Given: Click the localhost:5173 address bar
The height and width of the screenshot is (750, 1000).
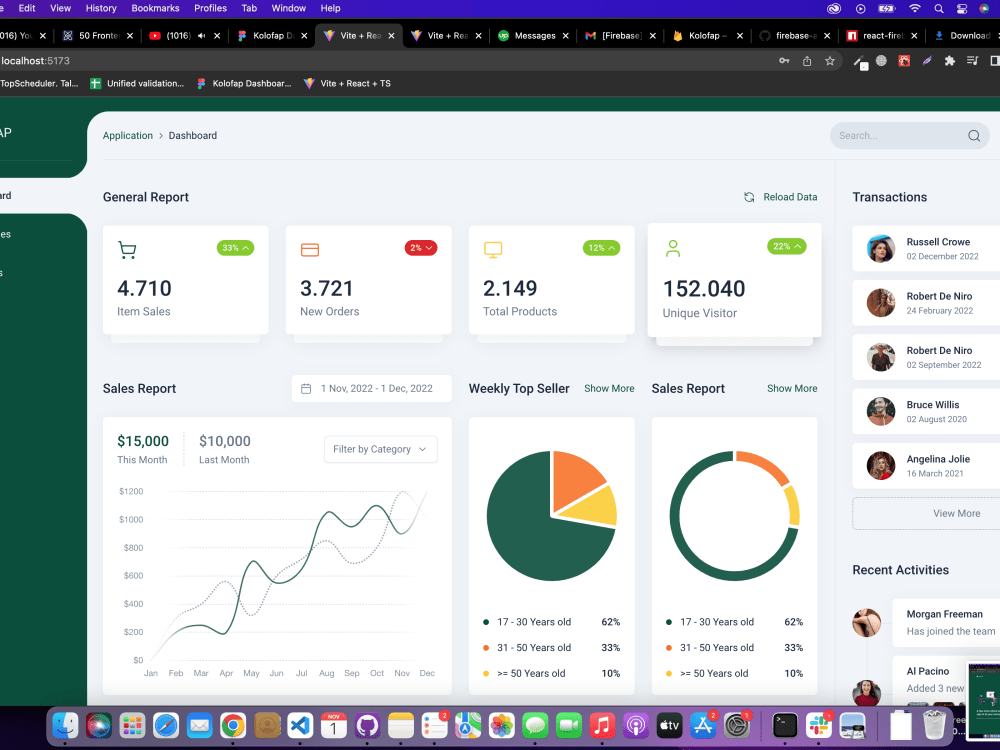Looking at the screenshot, I should (383, 61).
